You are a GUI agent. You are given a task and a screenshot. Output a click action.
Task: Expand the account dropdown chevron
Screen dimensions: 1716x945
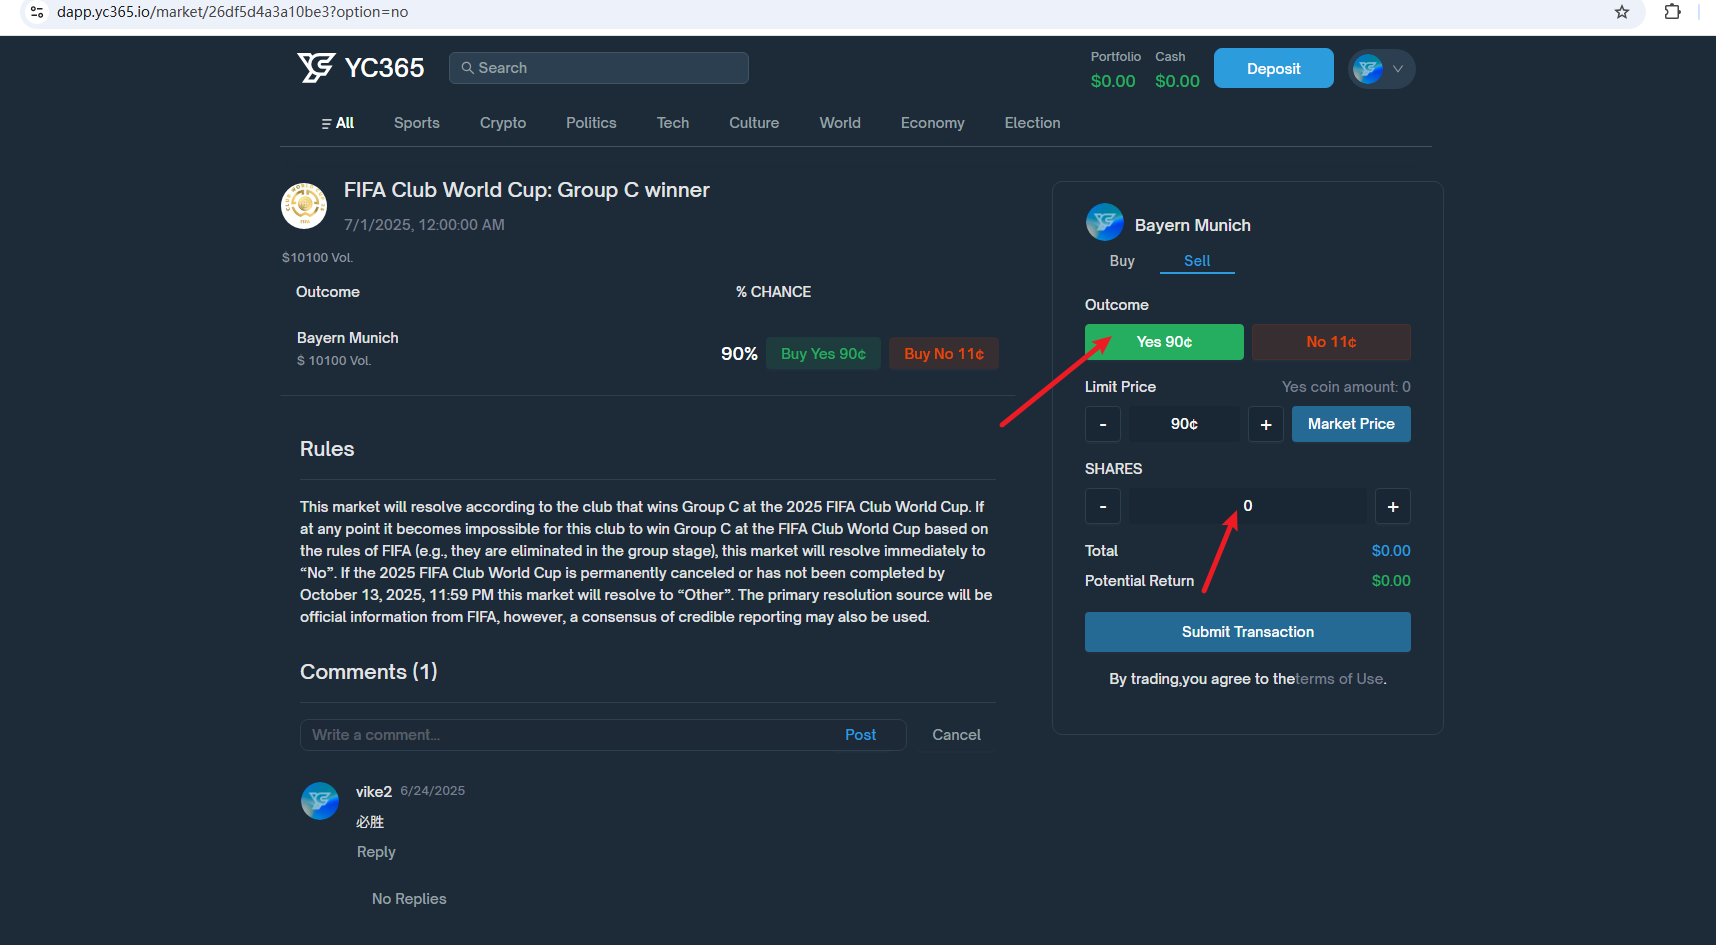[x=1398, y=69]
